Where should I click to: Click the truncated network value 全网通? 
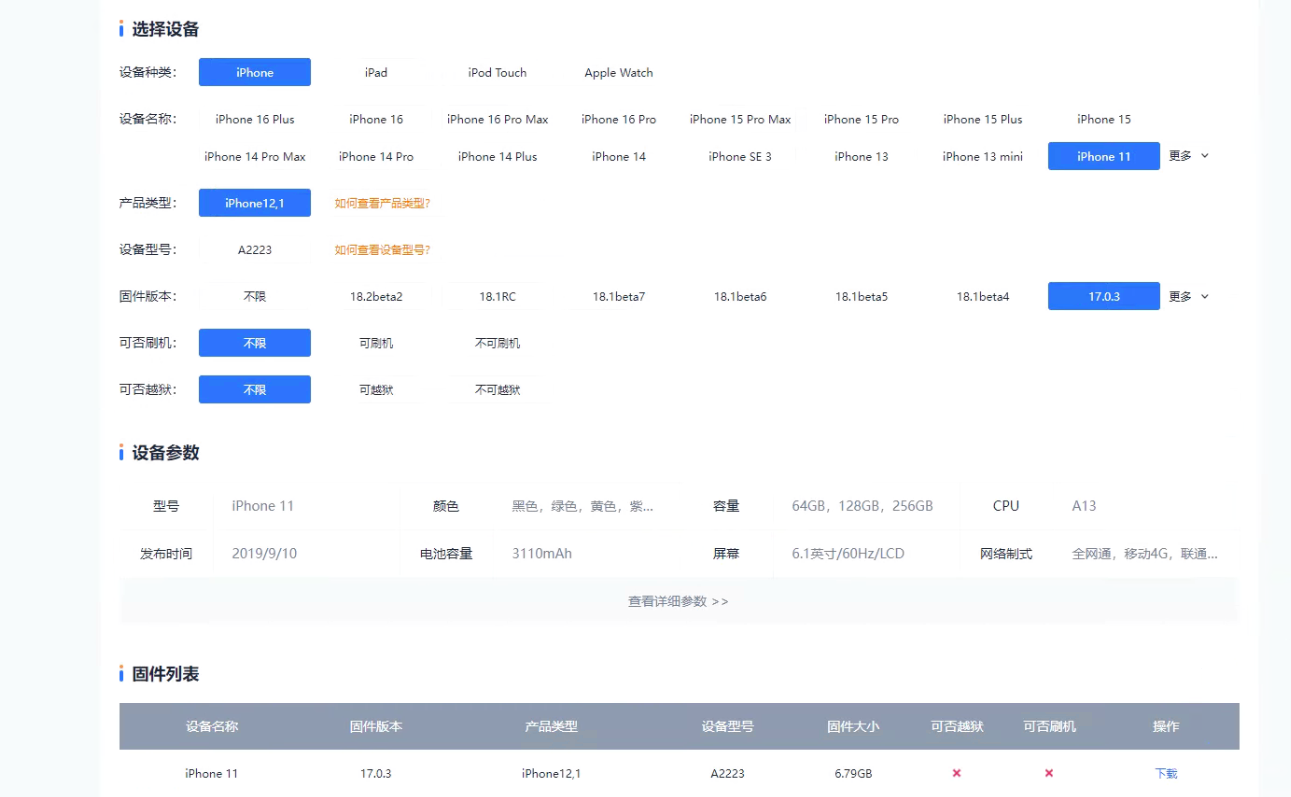click(1145, 553)
